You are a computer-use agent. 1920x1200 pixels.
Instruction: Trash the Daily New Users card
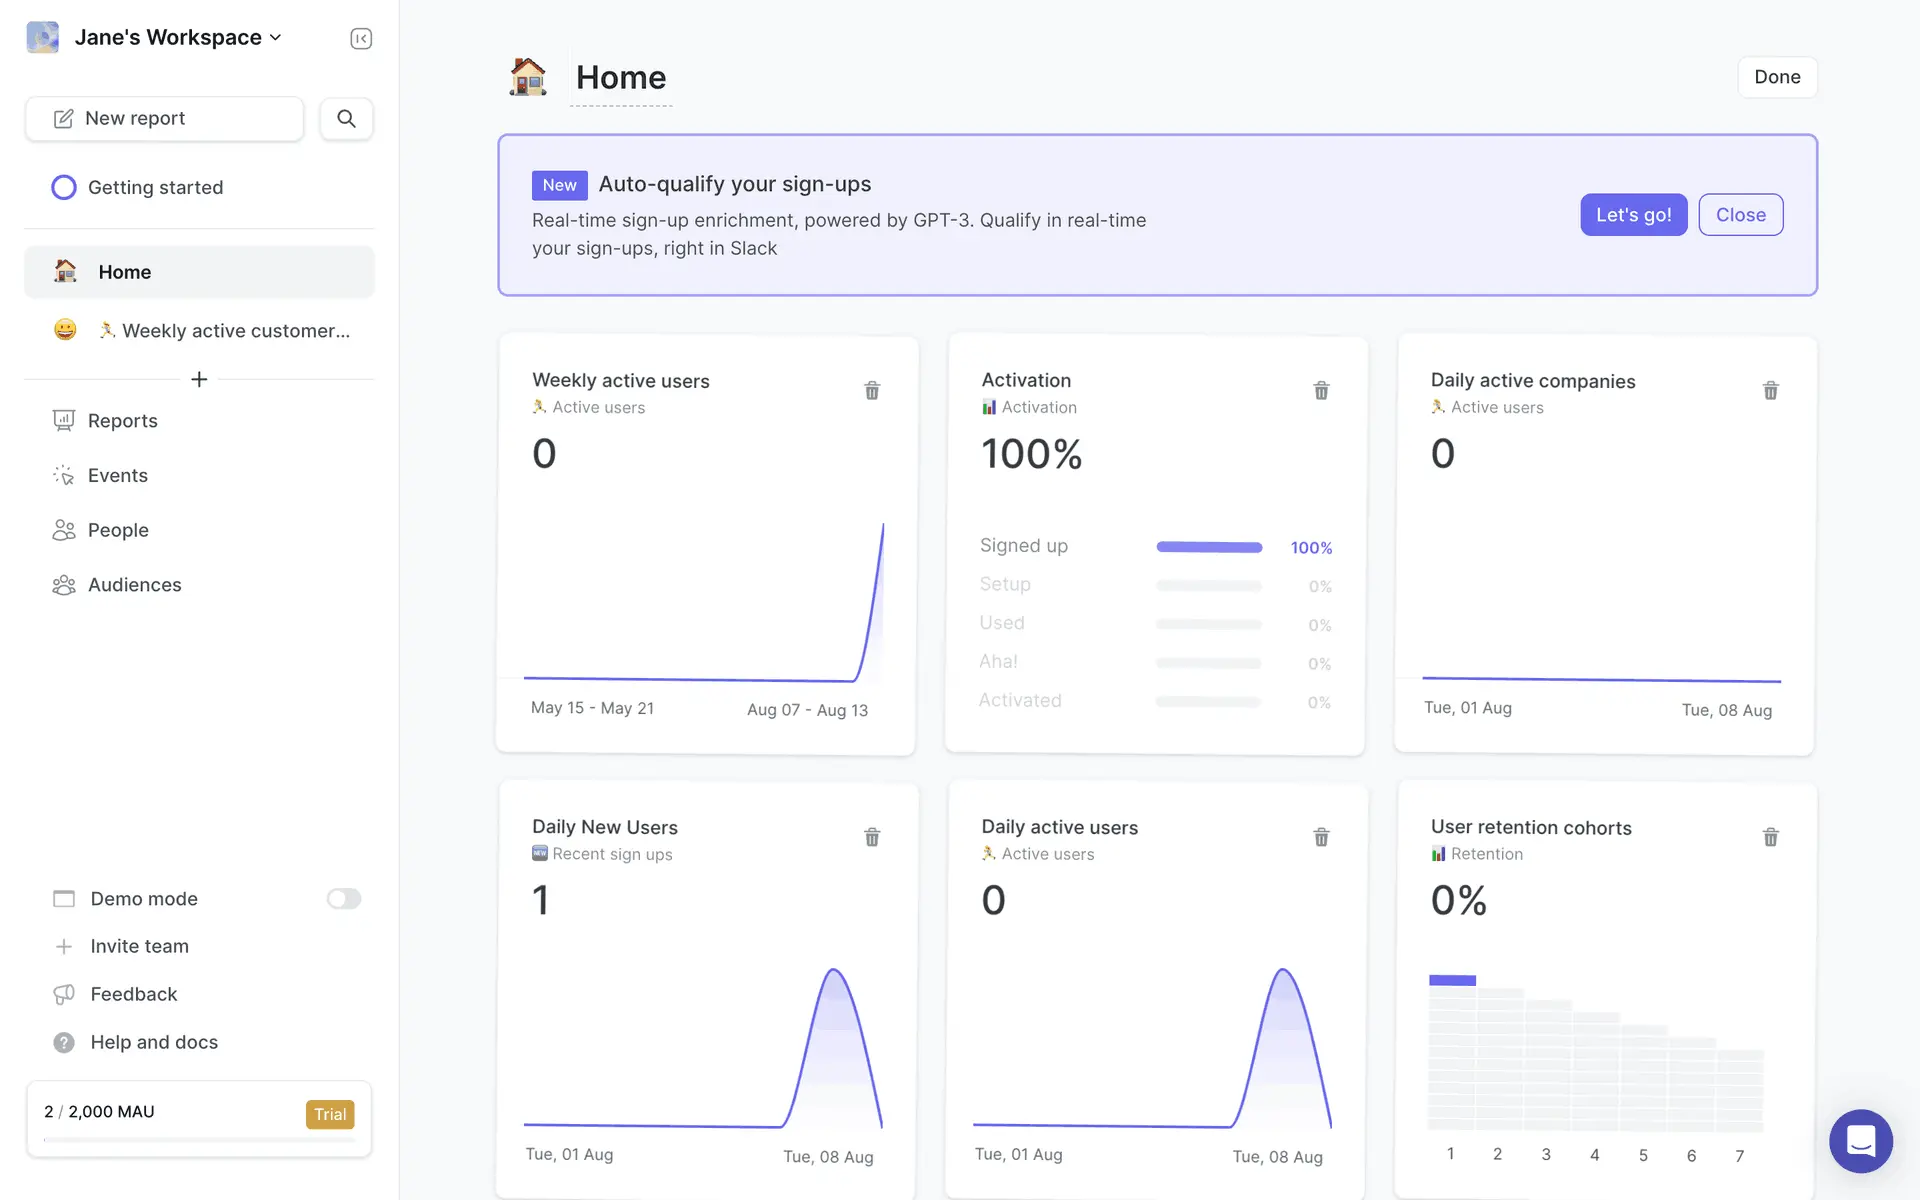872,837
